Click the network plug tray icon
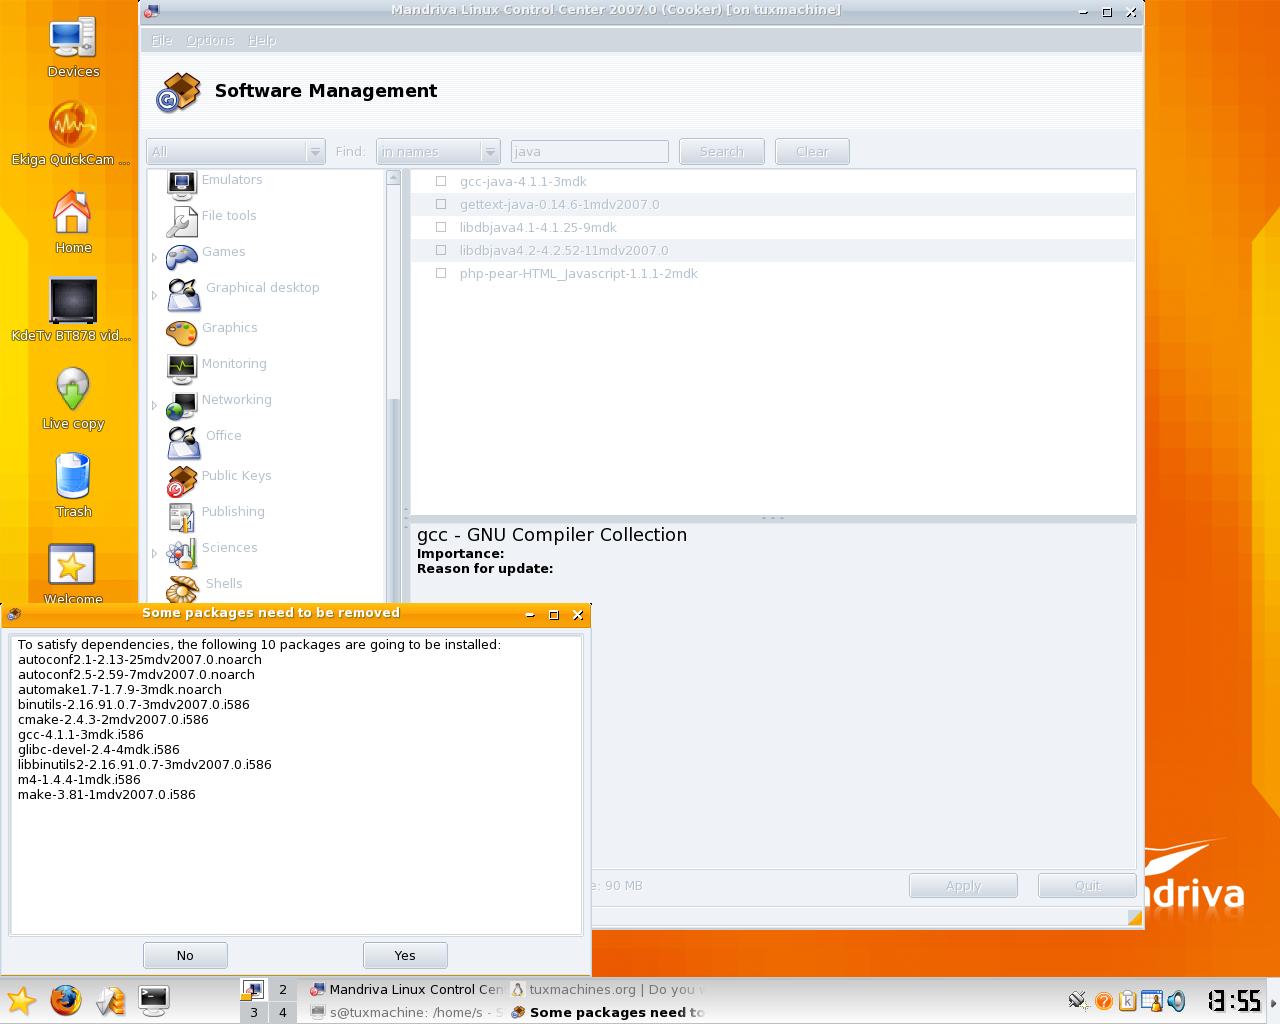 coord(1077,1000)
